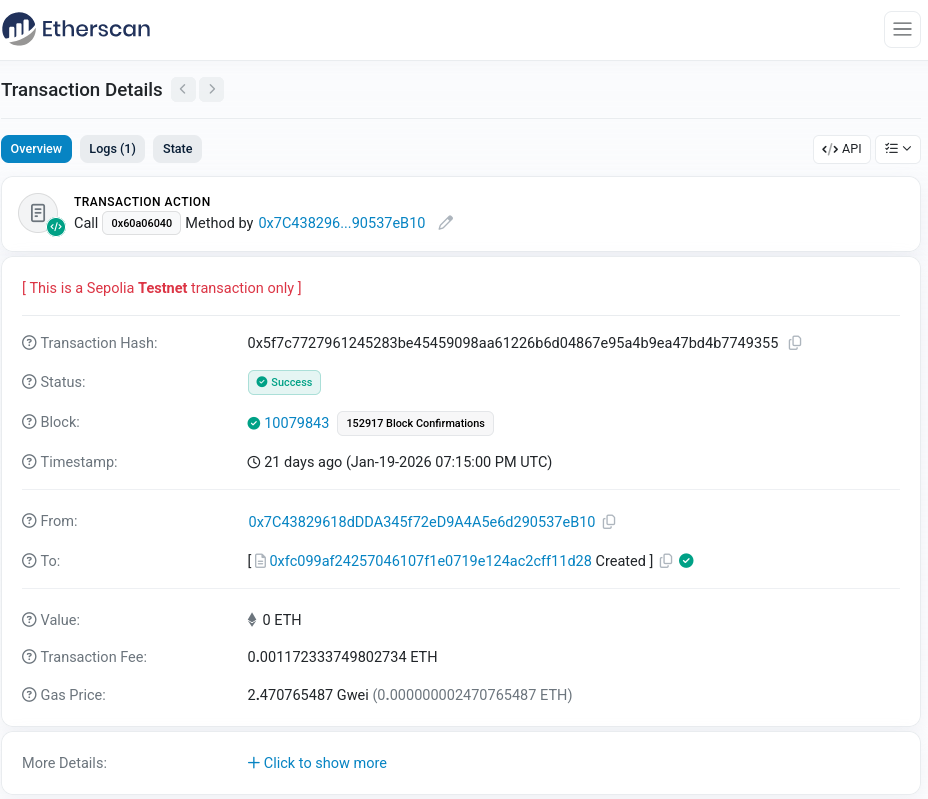This screenshot has height=799, width=928.
Task: Click the Etherscan logo
Action: [x=76, y=28]
